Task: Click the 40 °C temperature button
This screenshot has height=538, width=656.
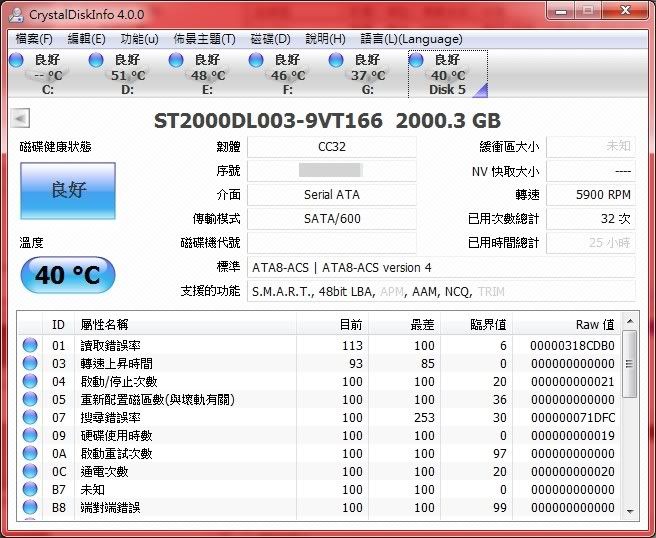Action: point(68,275)
